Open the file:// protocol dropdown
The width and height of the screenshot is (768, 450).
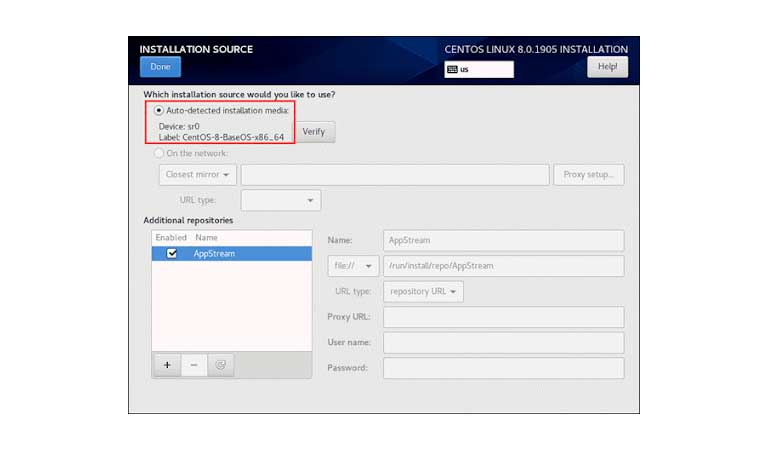pyautogui.click(x=353, y=266)
